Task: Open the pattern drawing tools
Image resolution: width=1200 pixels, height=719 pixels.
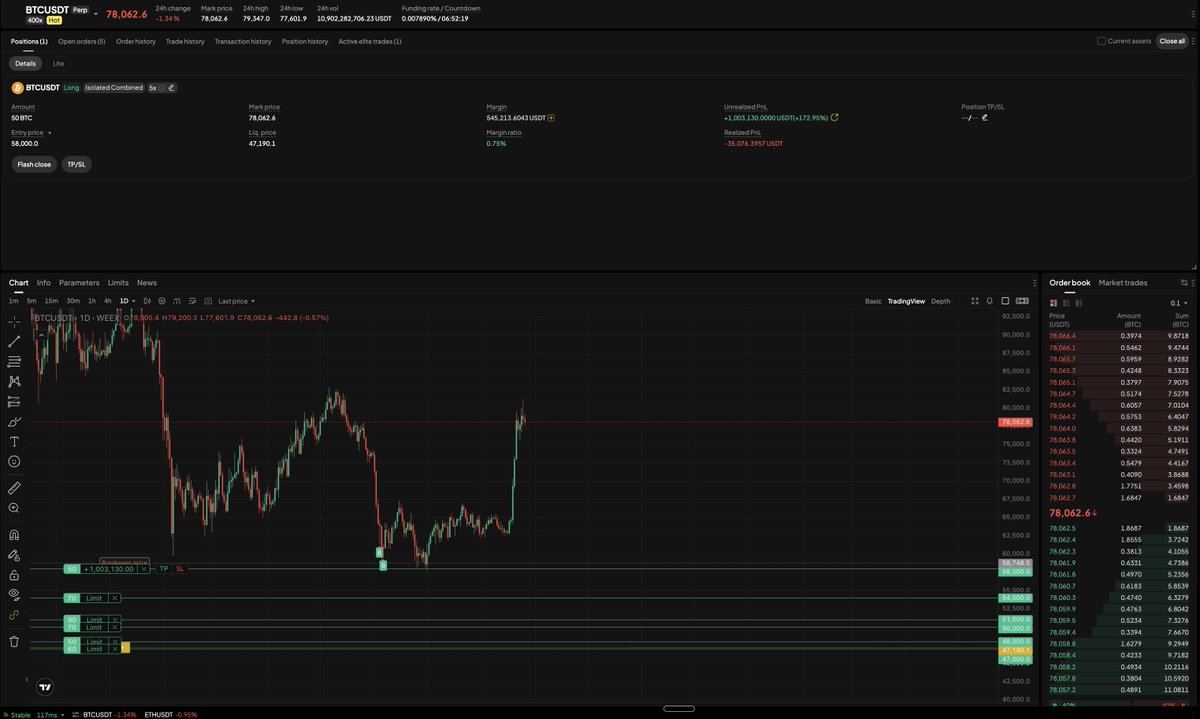Action: [14, 381]
